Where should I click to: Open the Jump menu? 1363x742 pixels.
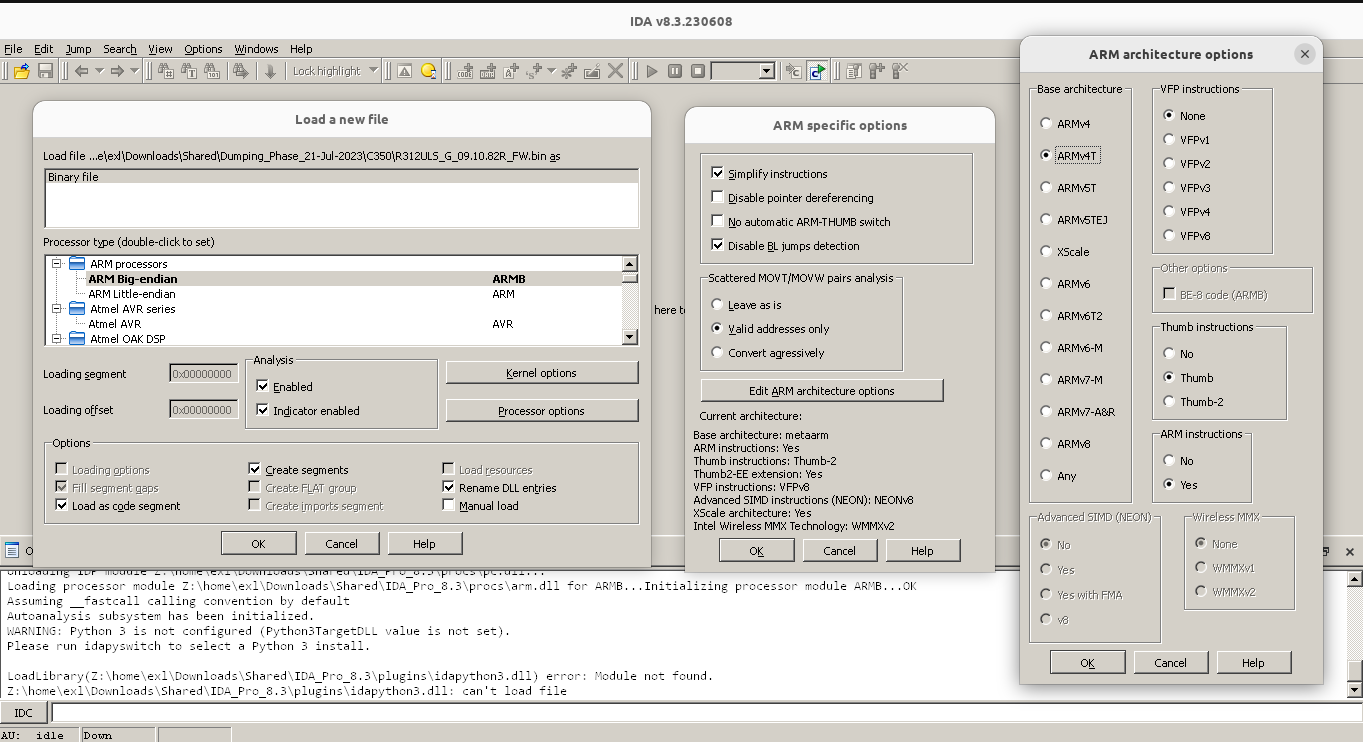click(78, 49)
